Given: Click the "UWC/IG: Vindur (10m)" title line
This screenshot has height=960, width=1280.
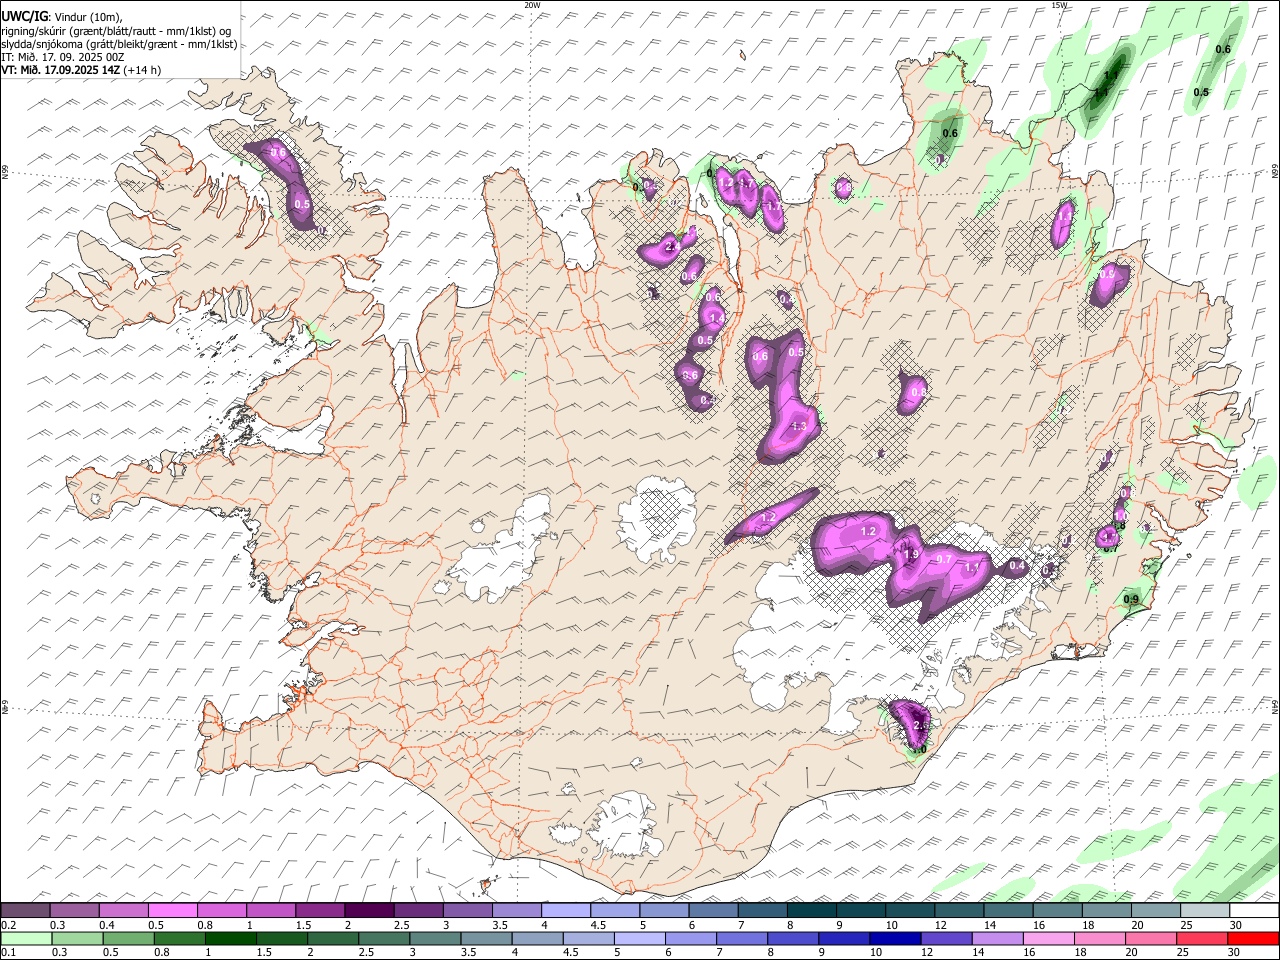Looking at the screenshot, I should pyautogui.click(x=62, y=16).
